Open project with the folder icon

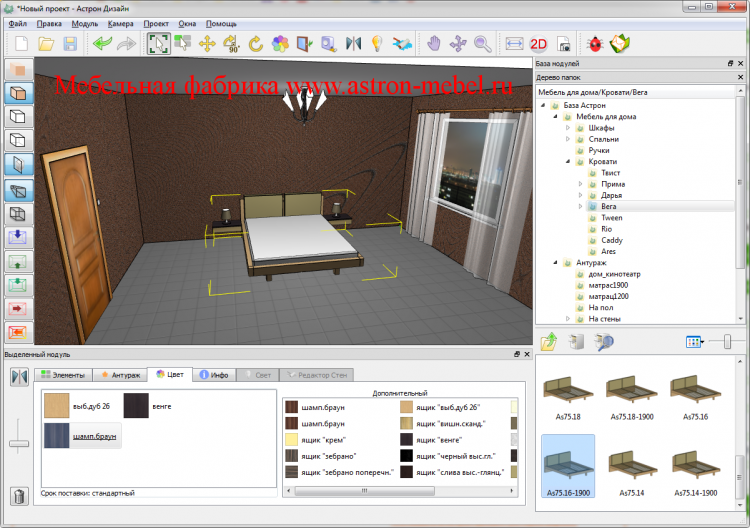pyautogui.click(x=46, y=44)
